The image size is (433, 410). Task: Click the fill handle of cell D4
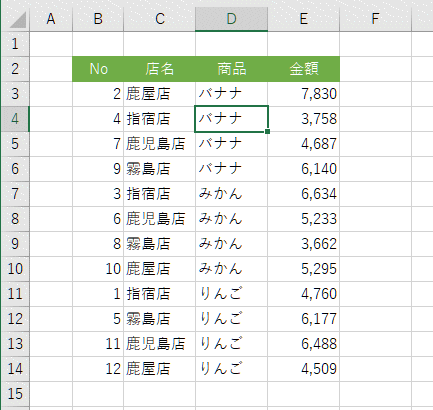(x=267, y=132)
